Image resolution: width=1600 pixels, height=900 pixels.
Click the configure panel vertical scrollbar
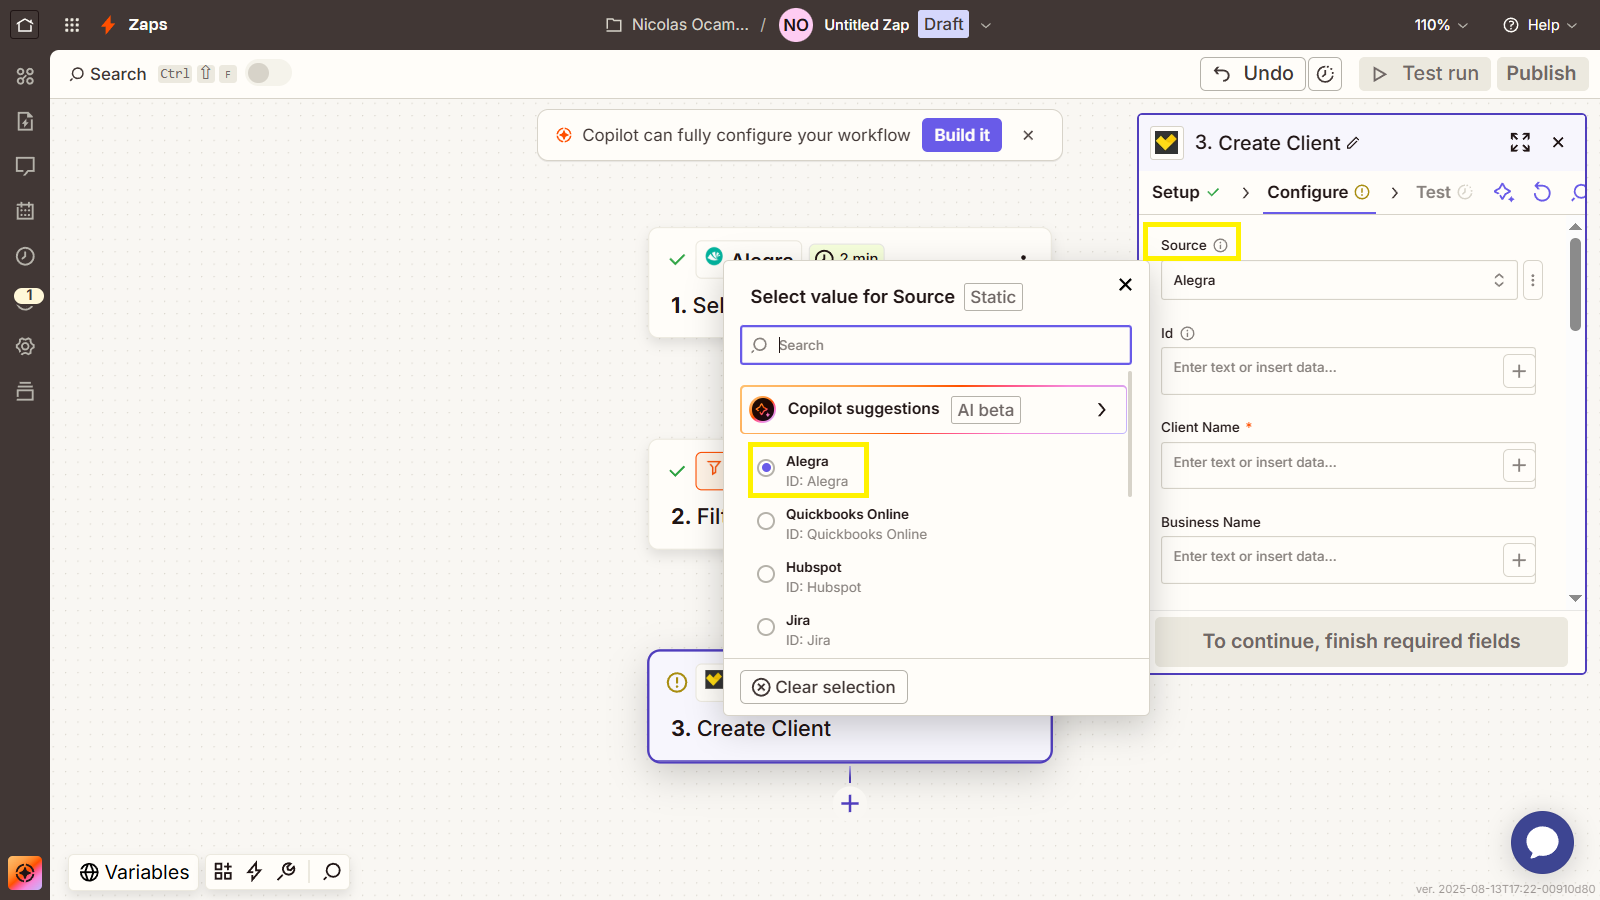tap(1575, 284)
